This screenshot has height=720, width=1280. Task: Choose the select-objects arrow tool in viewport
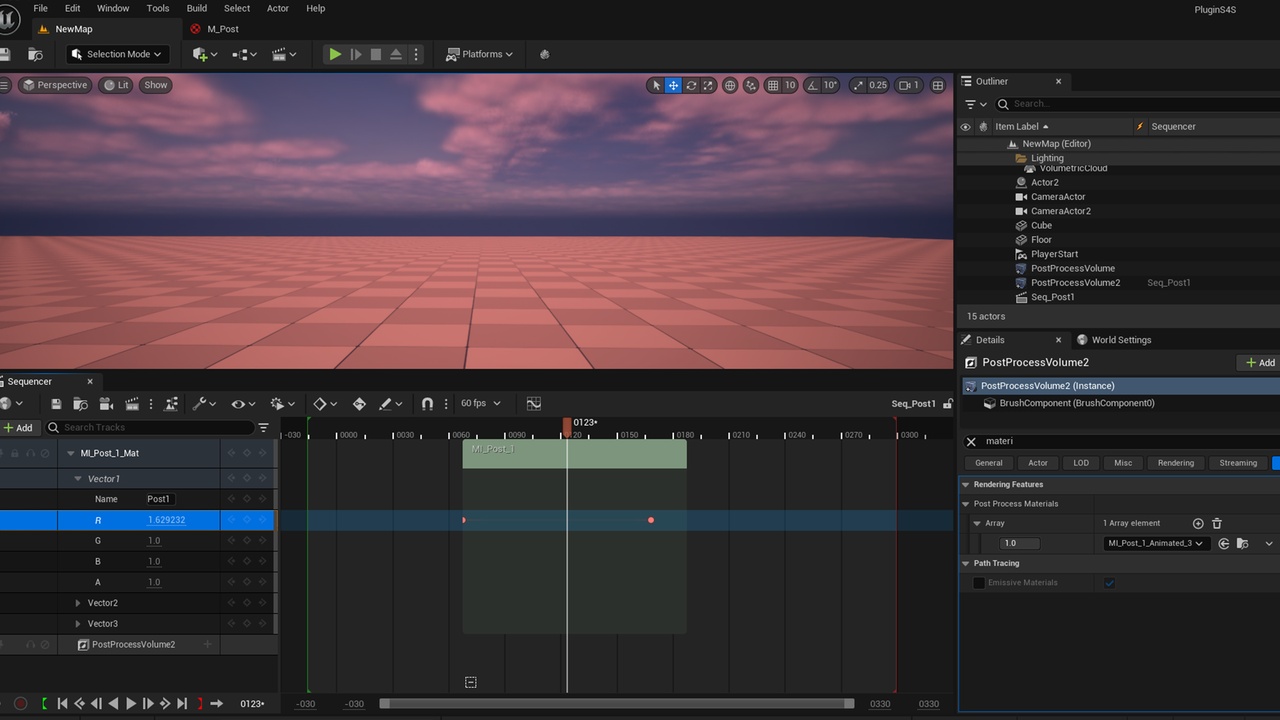(x=656, y=85)
